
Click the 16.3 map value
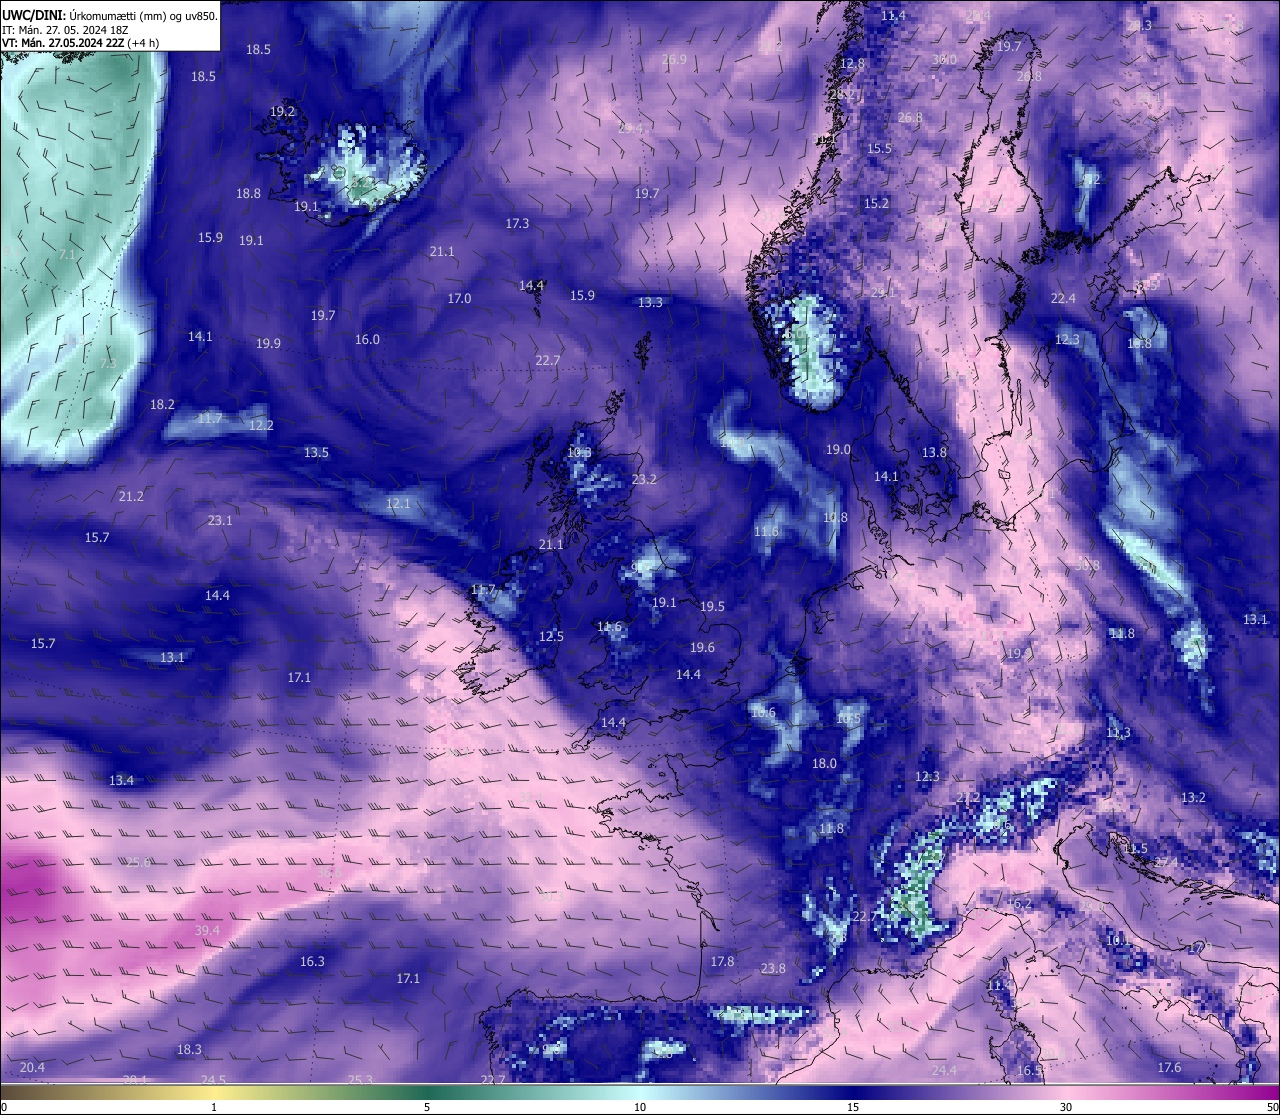(x=312, y=961)
